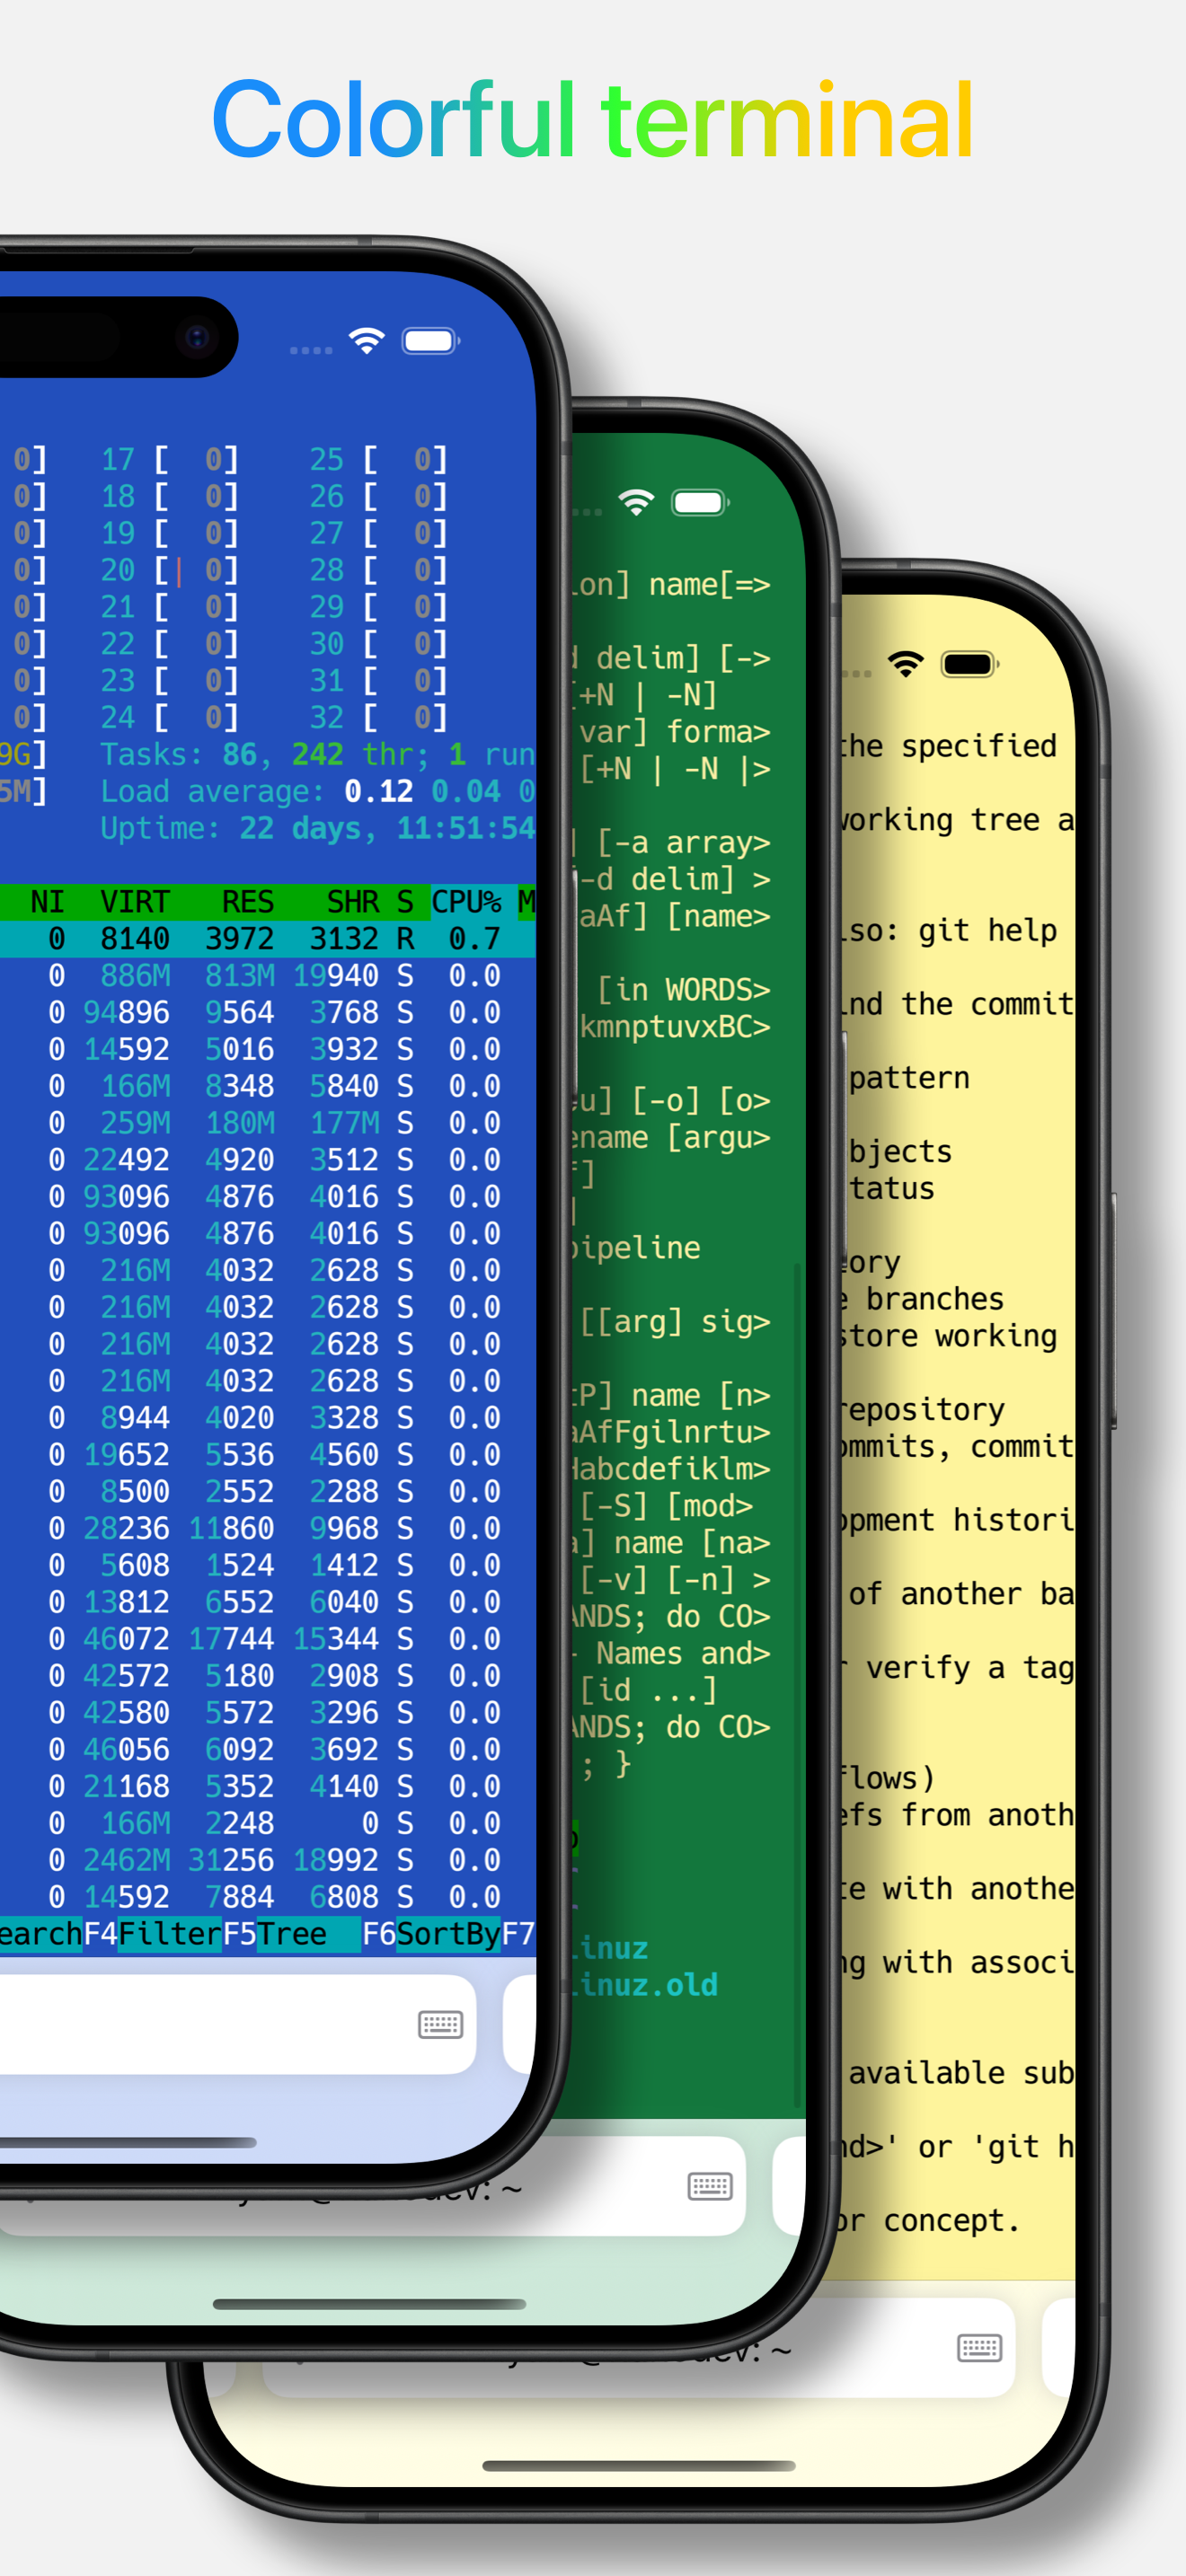Viewport: 1186px width, 2576px height.
Task: Sort by the VIRT column header
Action: [135, 902]
